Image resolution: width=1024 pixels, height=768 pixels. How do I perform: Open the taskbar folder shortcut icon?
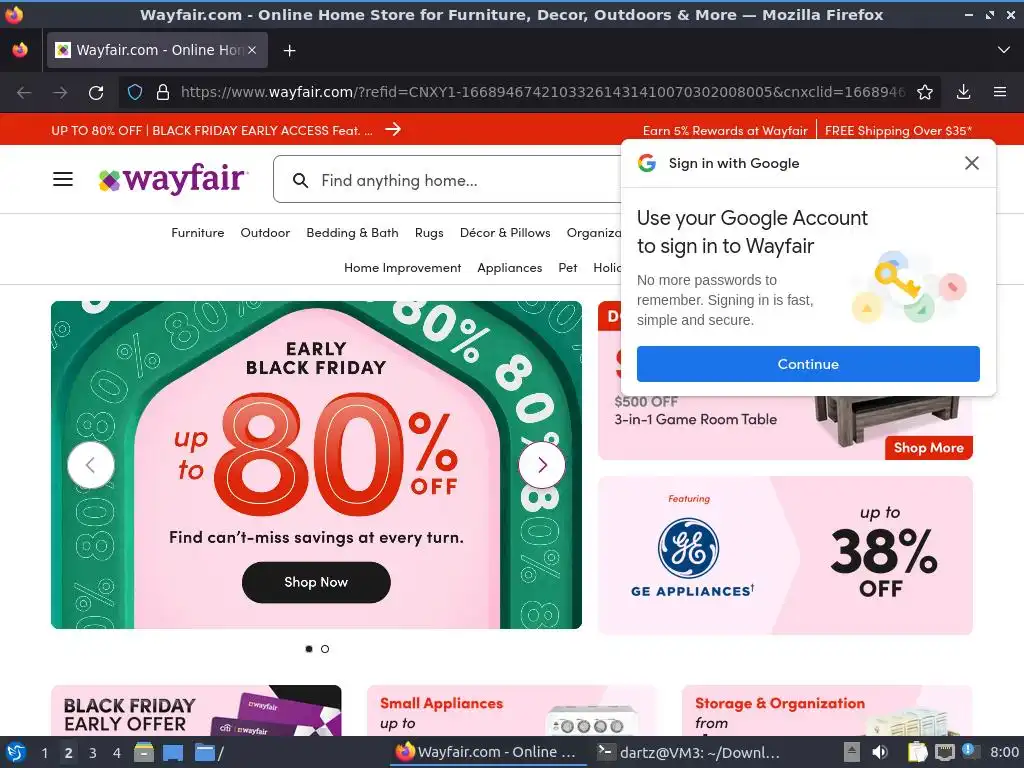205,752
